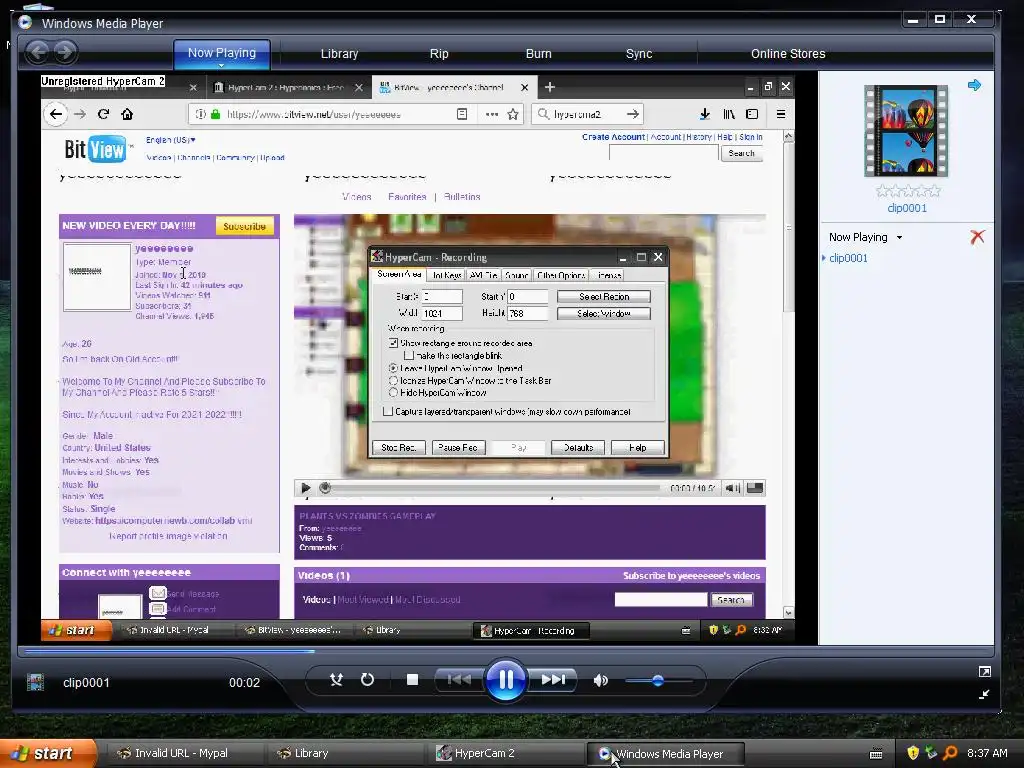Close the Windows Media Player window
The width and height of the screenshot is (1024, 768).
coord(972,20)
